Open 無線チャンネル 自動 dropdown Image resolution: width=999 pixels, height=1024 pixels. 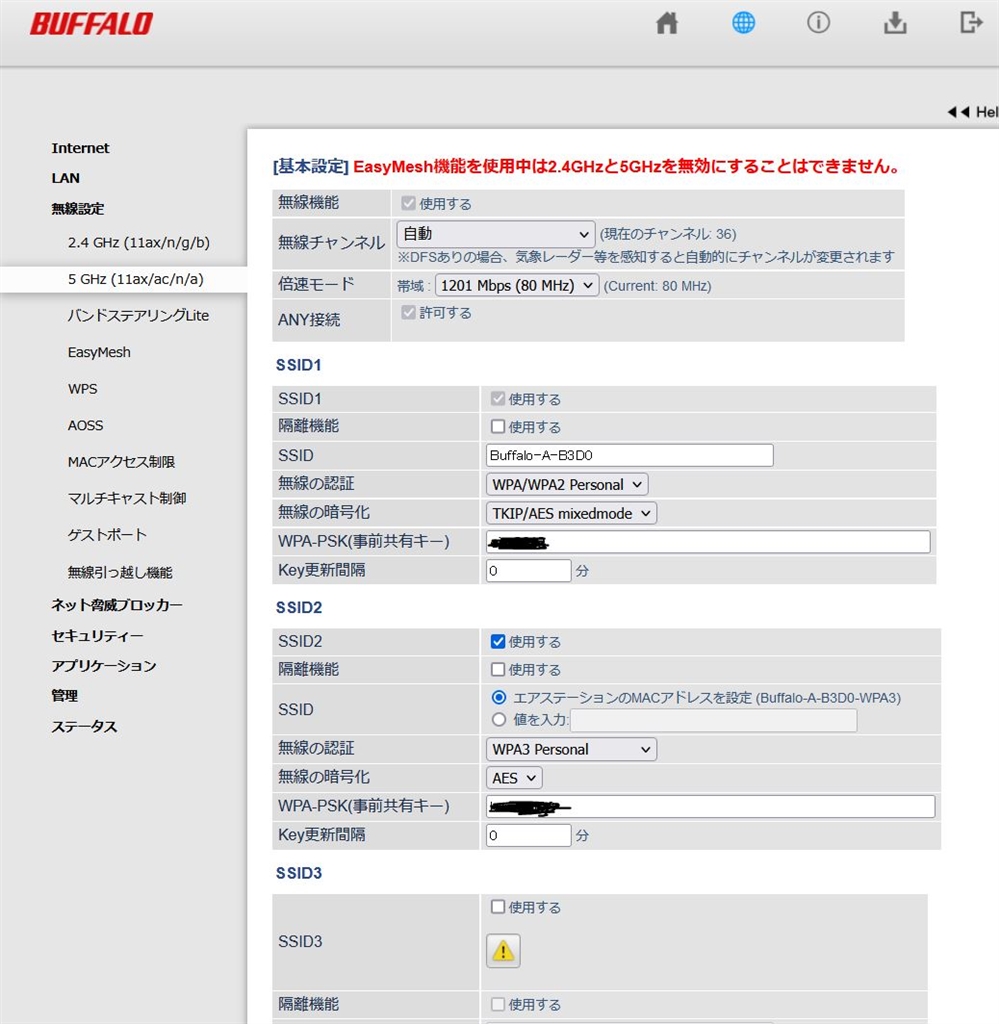coord(496,234)
